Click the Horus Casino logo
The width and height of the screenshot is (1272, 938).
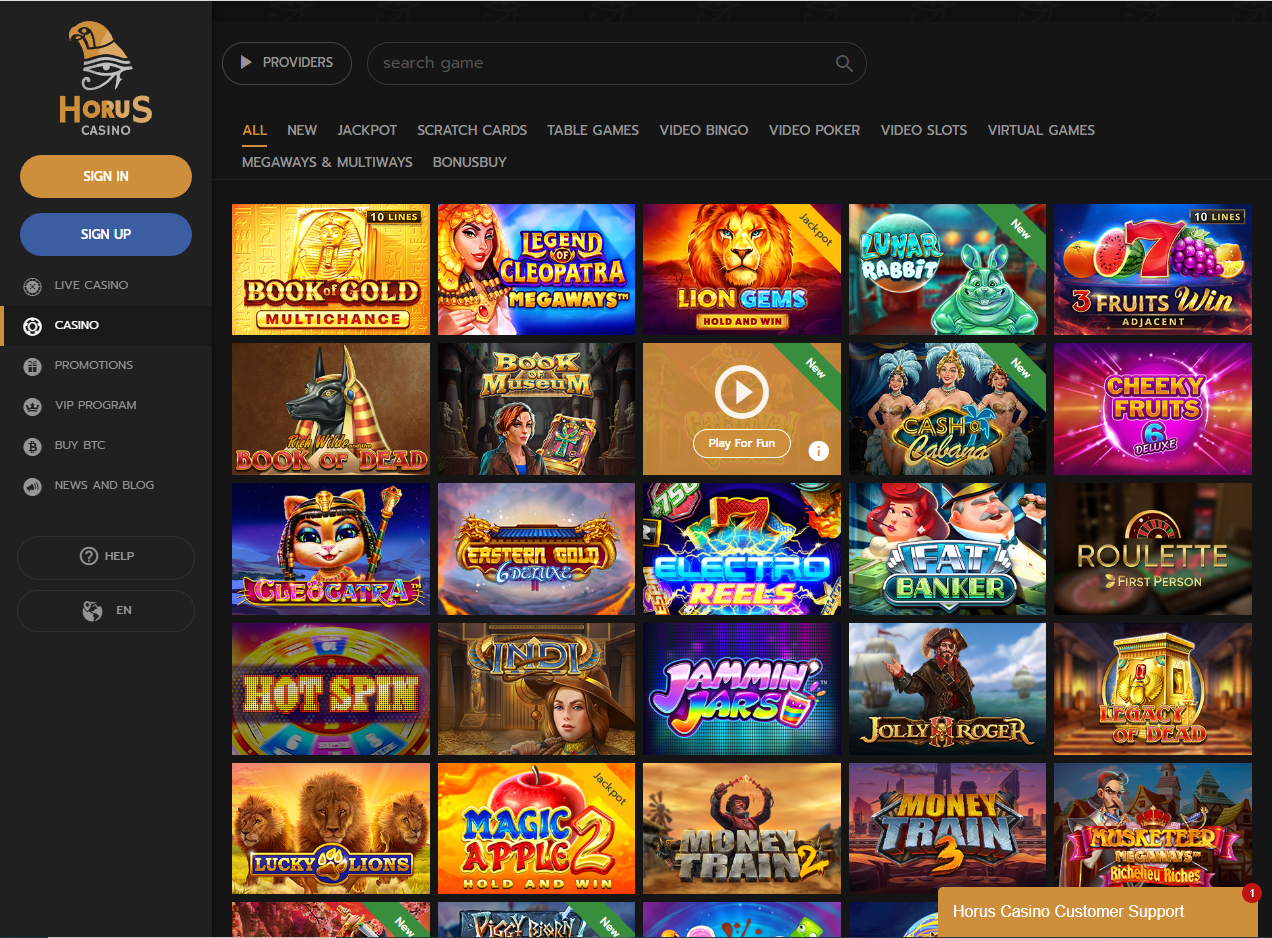pyautogui.click(x=105, y=80)
